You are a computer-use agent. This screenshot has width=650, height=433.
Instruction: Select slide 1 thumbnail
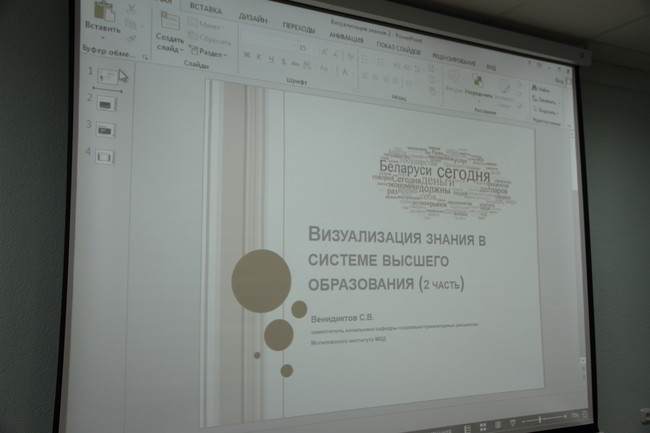tap(107, 77)
